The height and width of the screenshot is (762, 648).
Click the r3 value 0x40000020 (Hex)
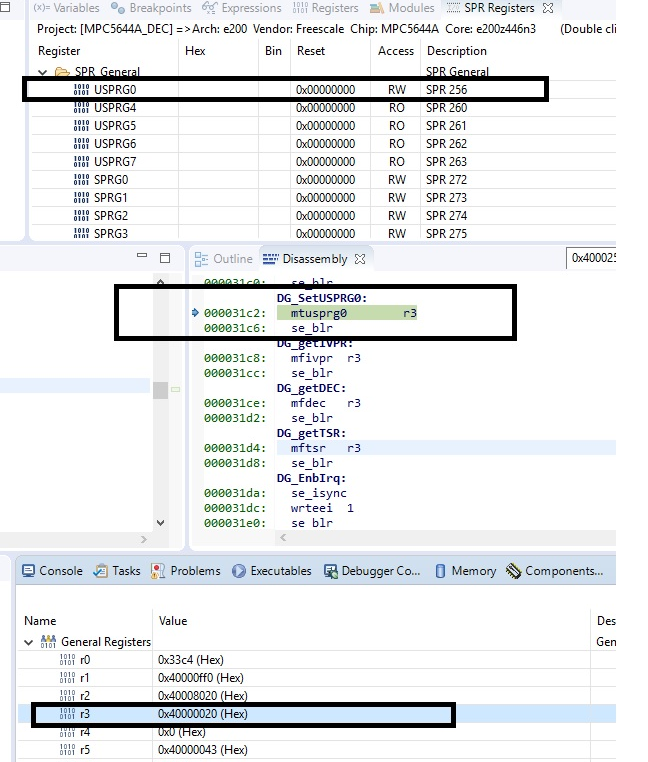pyautogui.click(x=203, y=713)
